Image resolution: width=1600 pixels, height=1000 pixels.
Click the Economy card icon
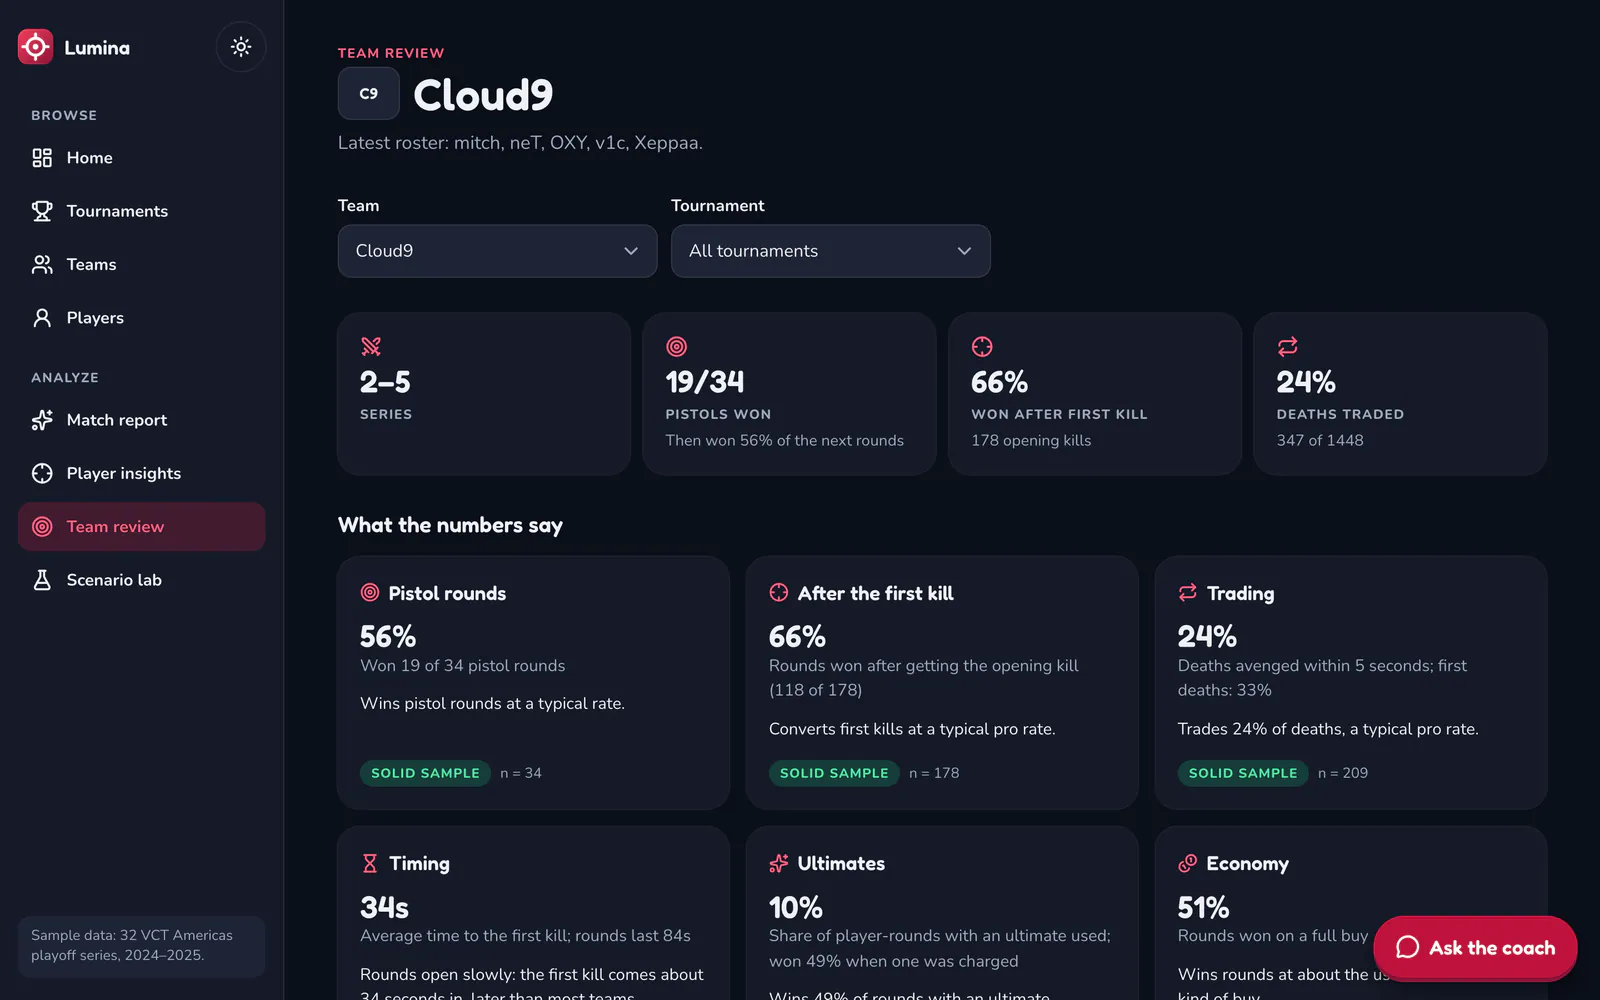1188,863
